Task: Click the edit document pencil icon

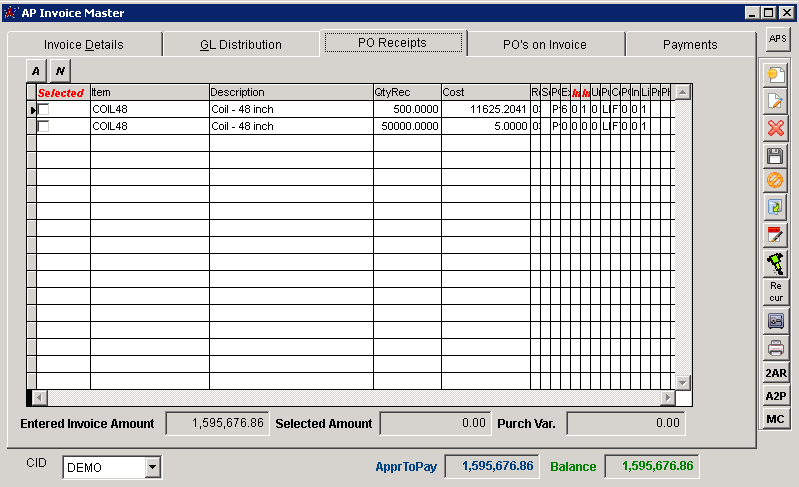Action: point(776,101)
